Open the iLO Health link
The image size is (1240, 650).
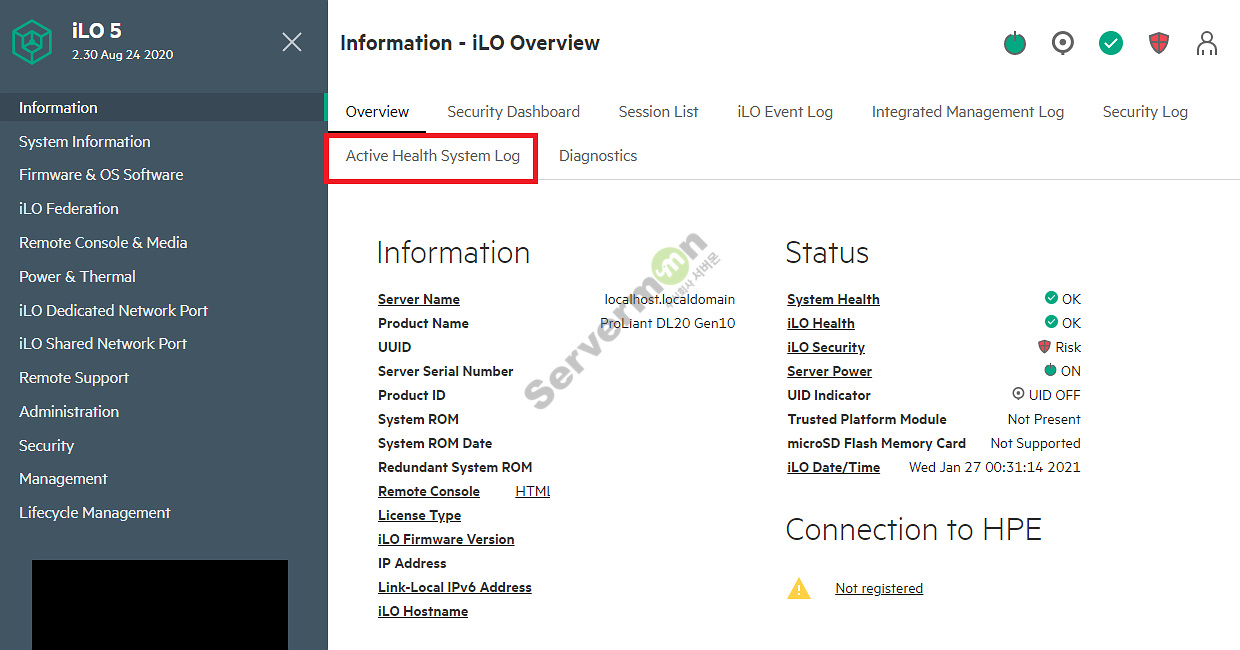(821, 323)
